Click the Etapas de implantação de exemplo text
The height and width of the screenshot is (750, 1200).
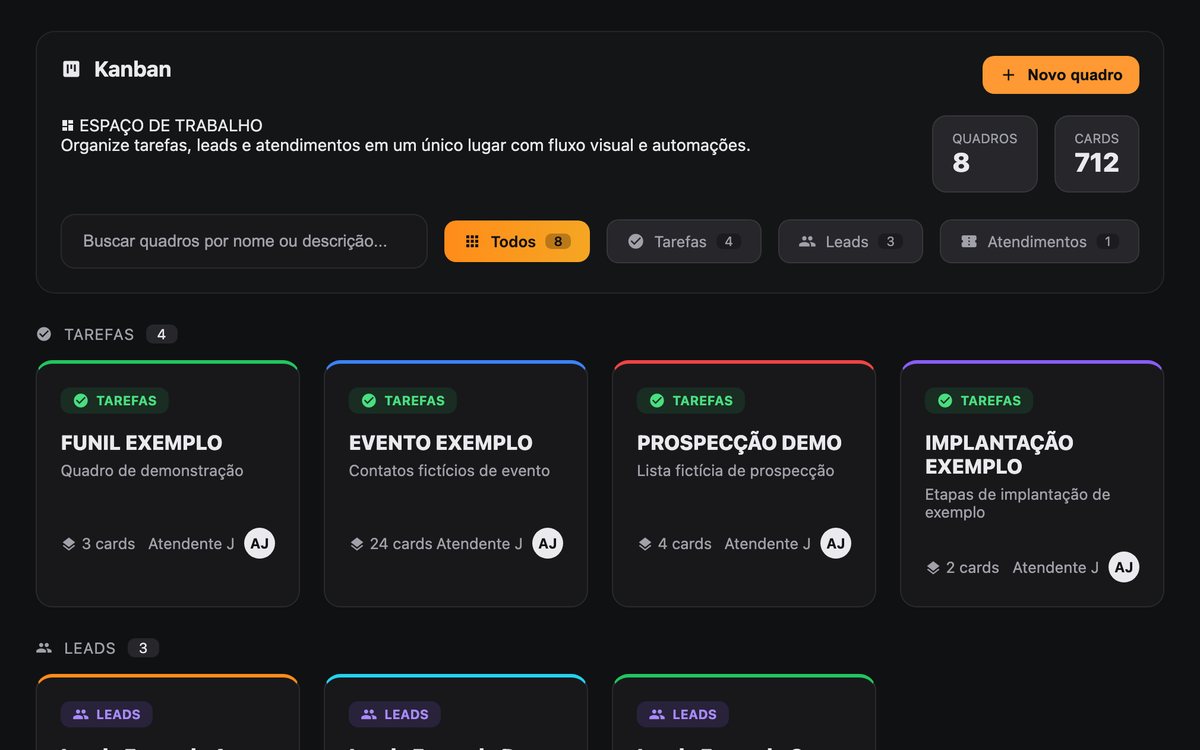1018,503
